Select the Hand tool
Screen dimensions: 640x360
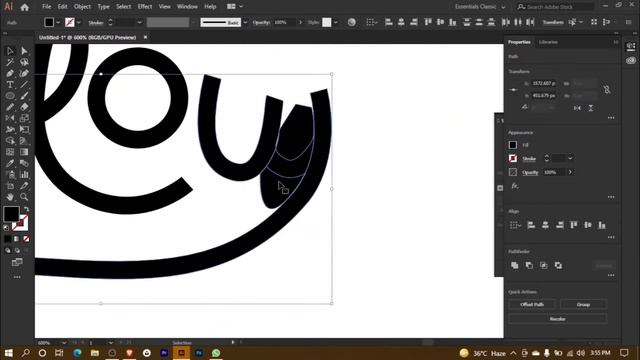click(10, 197)
